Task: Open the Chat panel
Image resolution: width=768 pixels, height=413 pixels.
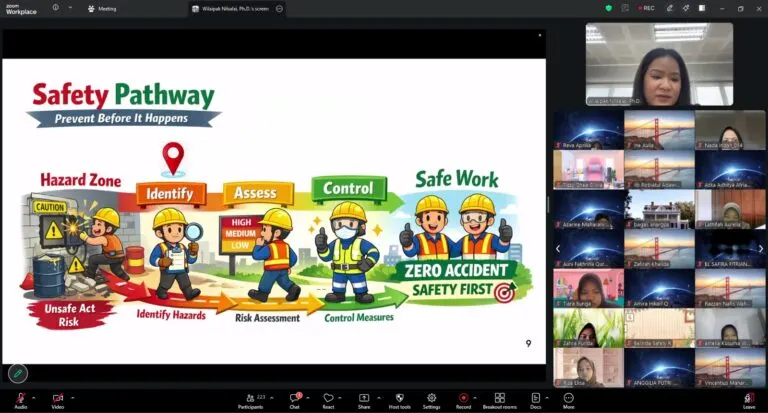Action: tap(294, 400)
